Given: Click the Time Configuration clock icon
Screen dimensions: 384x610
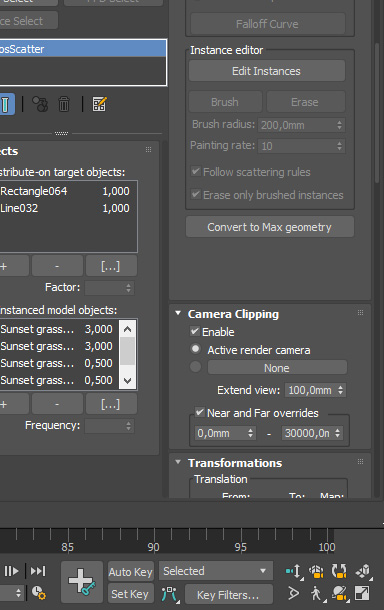Looking at the screenshot, I should tap(38, 593).
